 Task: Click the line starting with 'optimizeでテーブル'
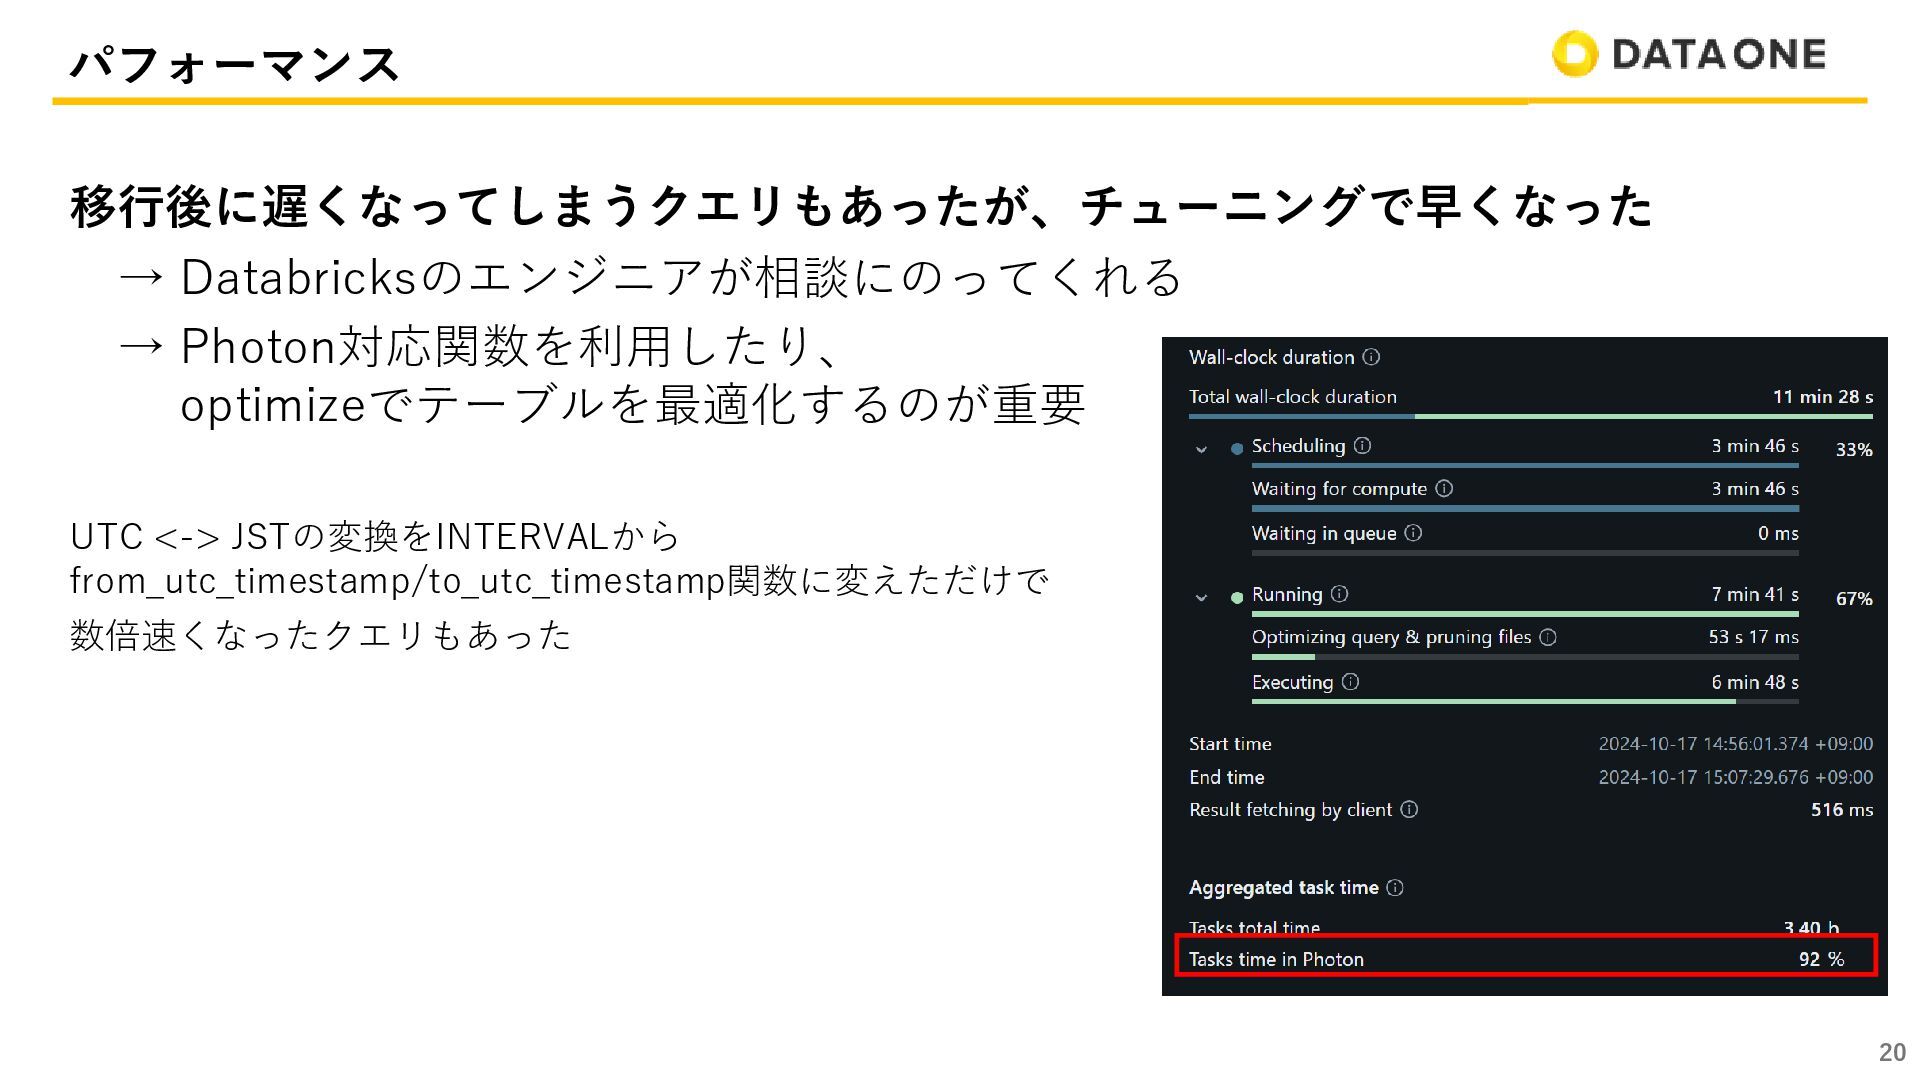pyautogui.click(x=633, y=405)
